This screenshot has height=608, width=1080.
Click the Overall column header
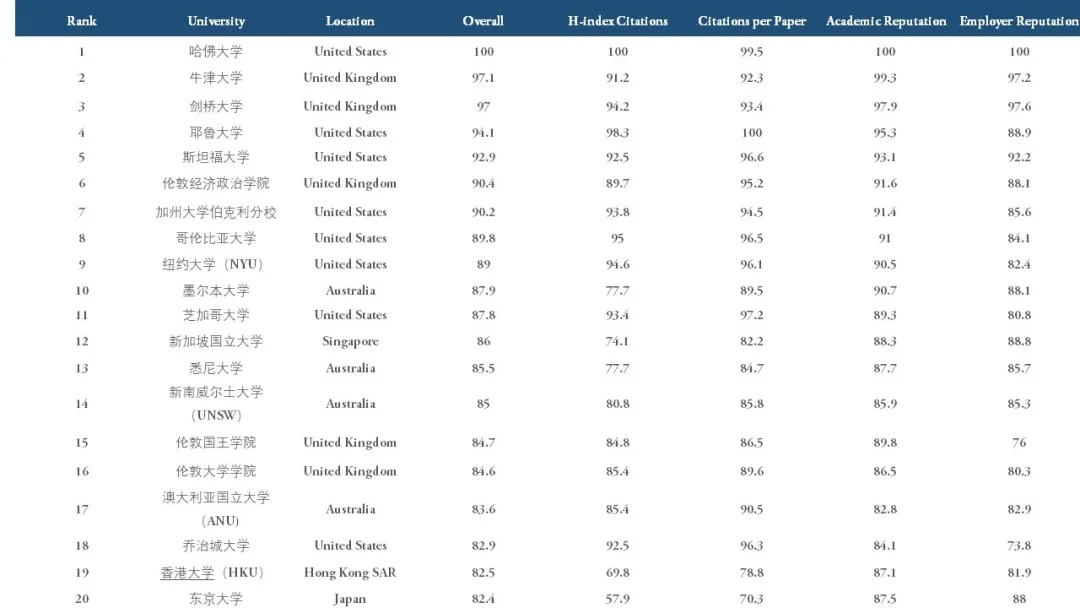483,21
